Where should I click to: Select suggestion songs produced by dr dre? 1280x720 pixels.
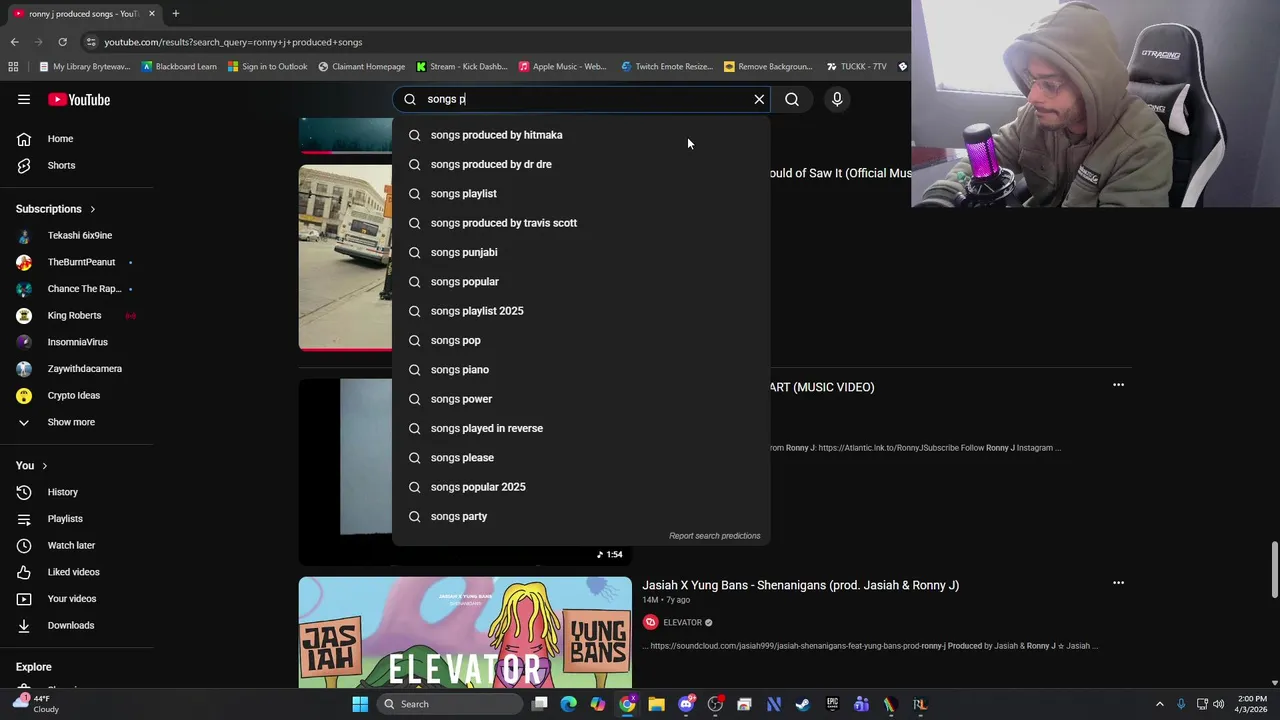coord(581,164)
